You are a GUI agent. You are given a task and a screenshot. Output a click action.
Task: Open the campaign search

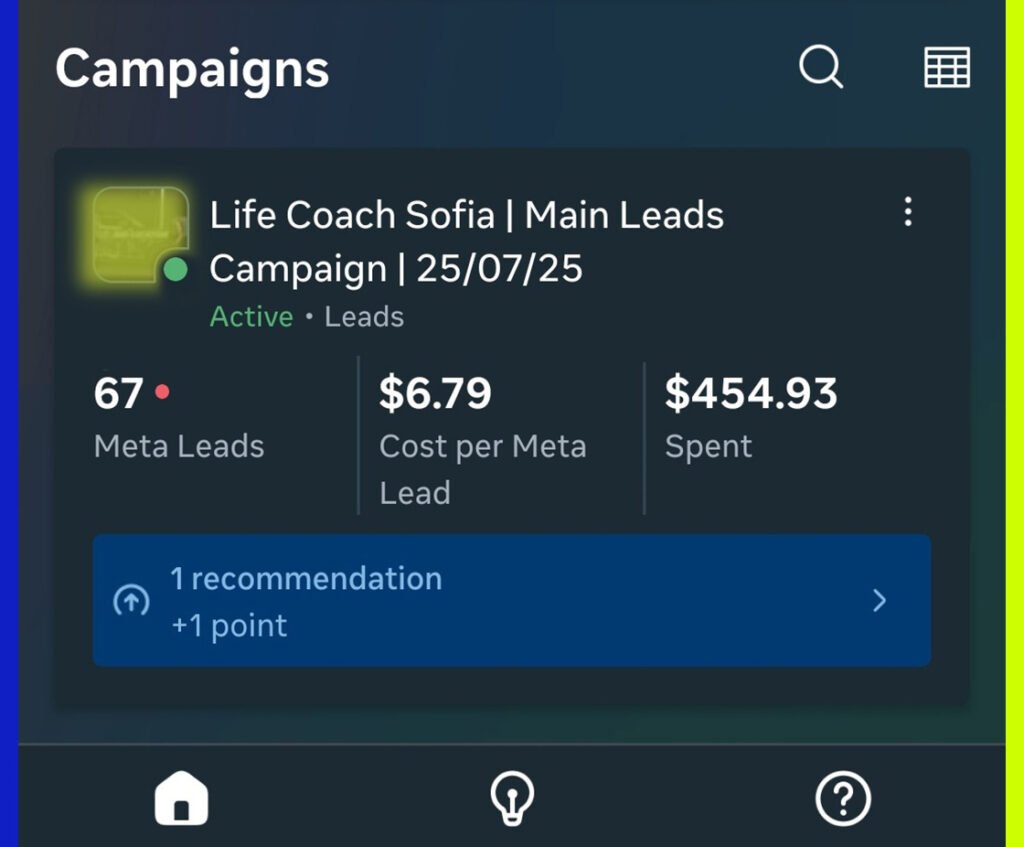(x=821, y=68)
